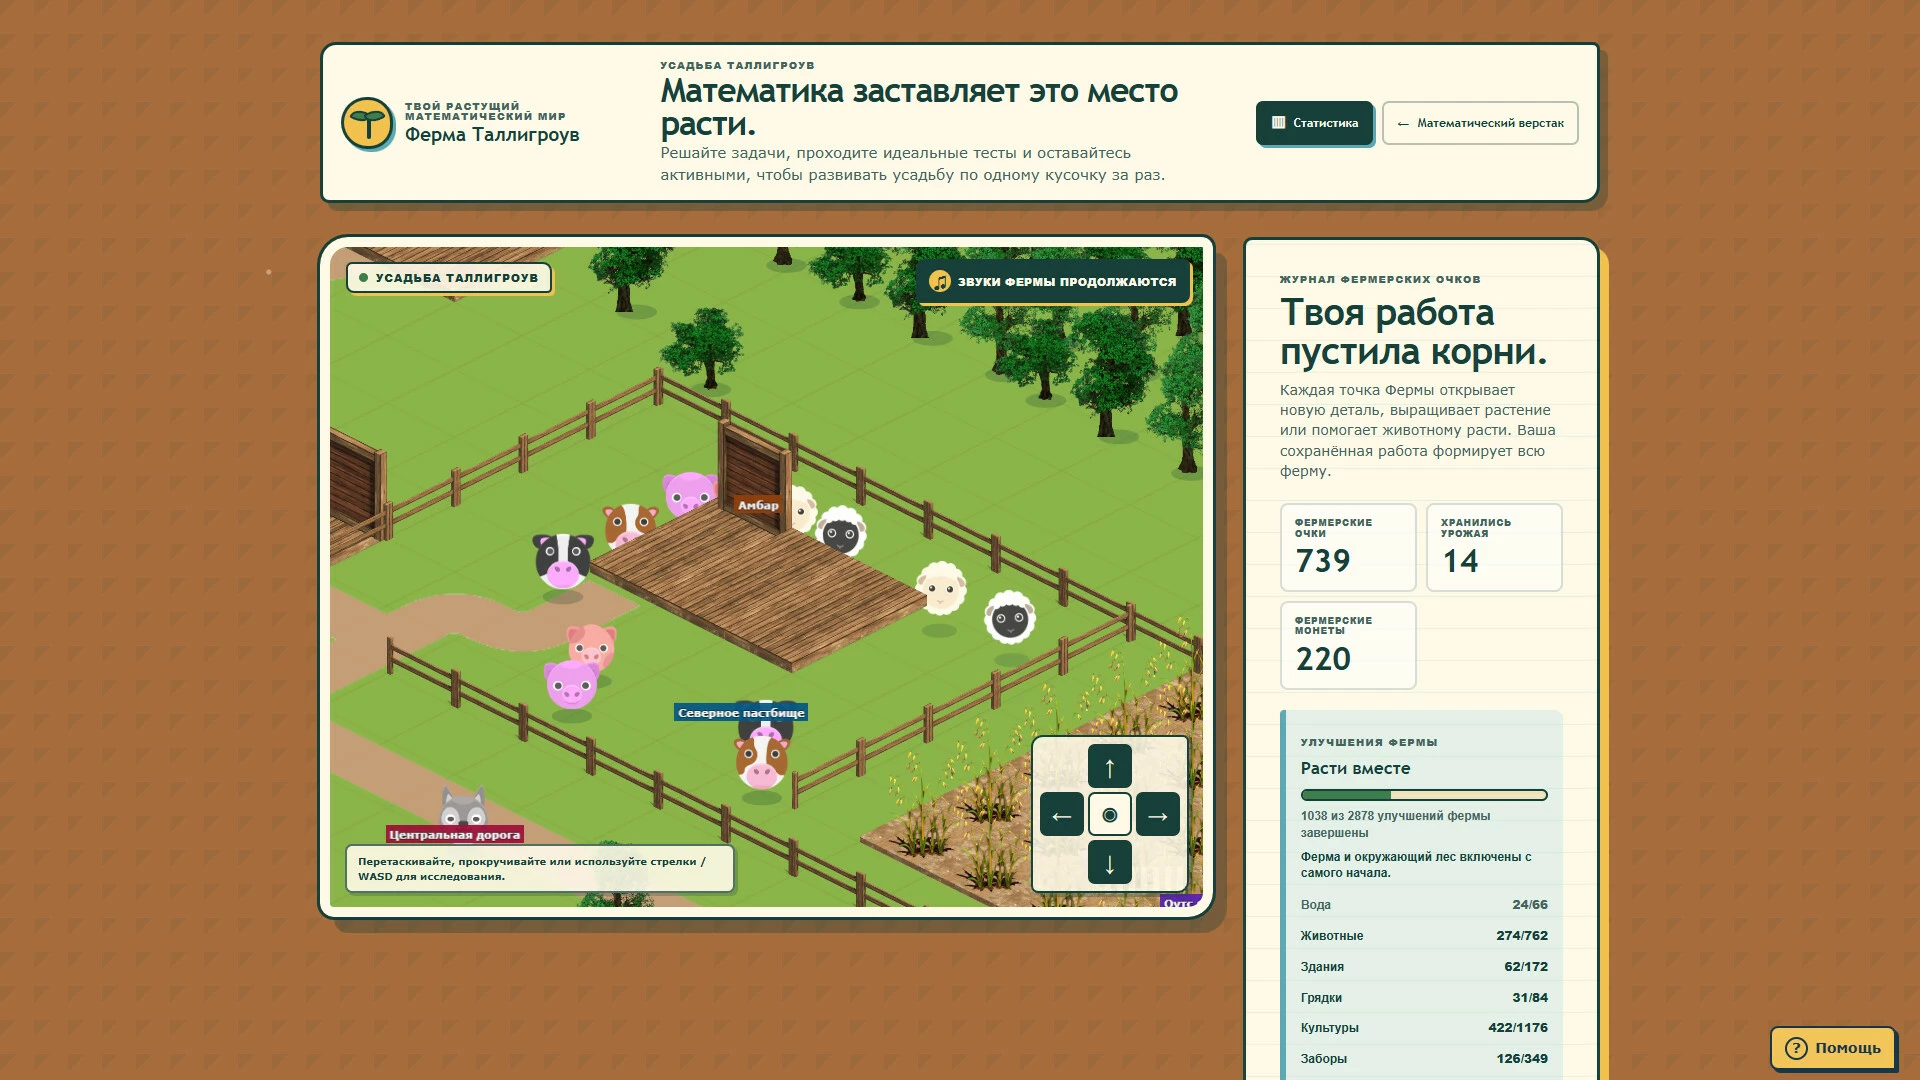Screen dimensions: 1920x1080
Task: Click the Фермерские очки 739 card
Action: click(x=1348, y=548)
